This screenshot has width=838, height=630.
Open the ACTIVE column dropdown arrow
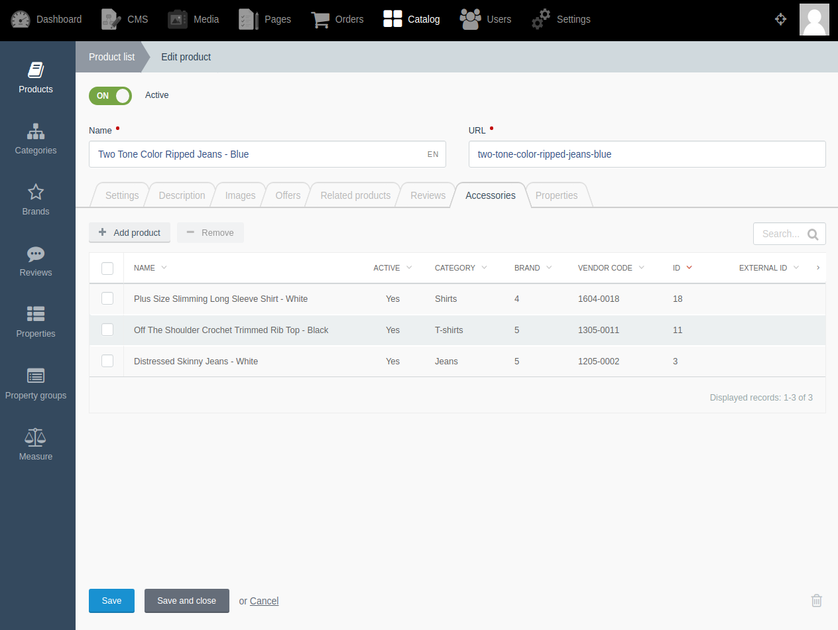point(409,267)
